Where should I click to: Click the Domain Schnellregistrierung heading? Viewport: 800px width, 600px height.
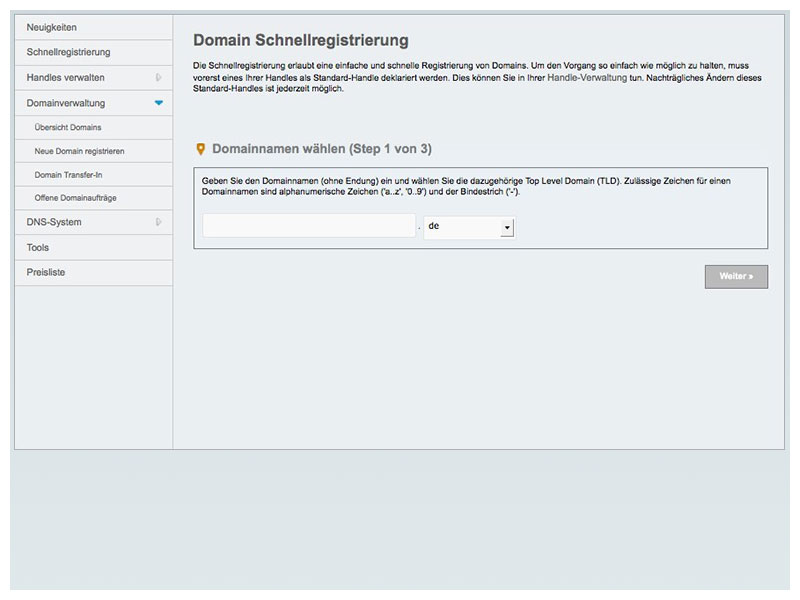tap(301, 40)
